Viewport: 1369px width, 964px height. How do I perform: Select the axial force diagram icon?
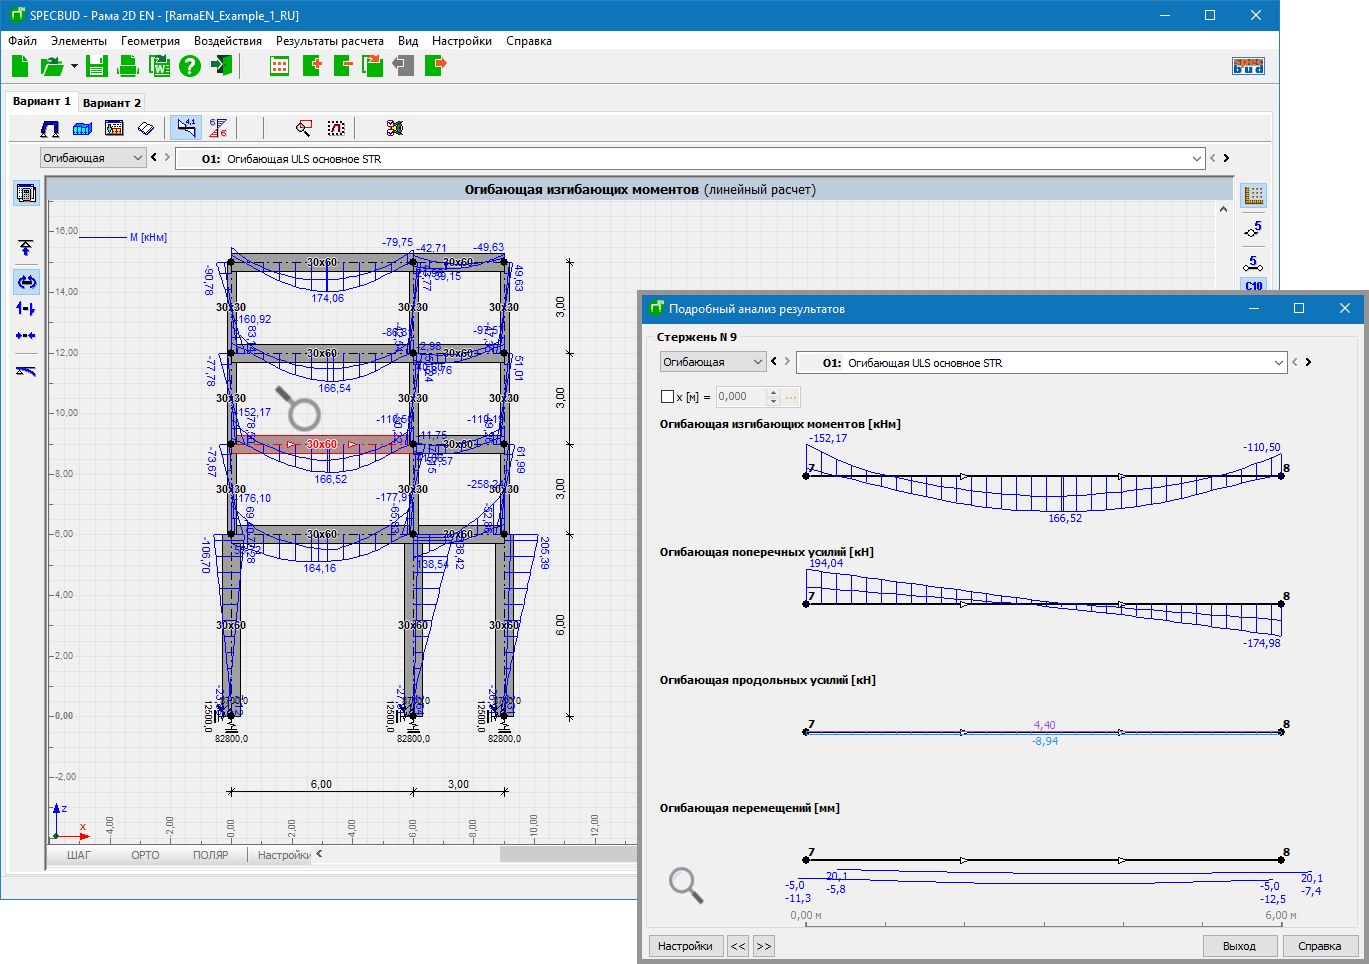pyautogui.click(x=26, y=336)
